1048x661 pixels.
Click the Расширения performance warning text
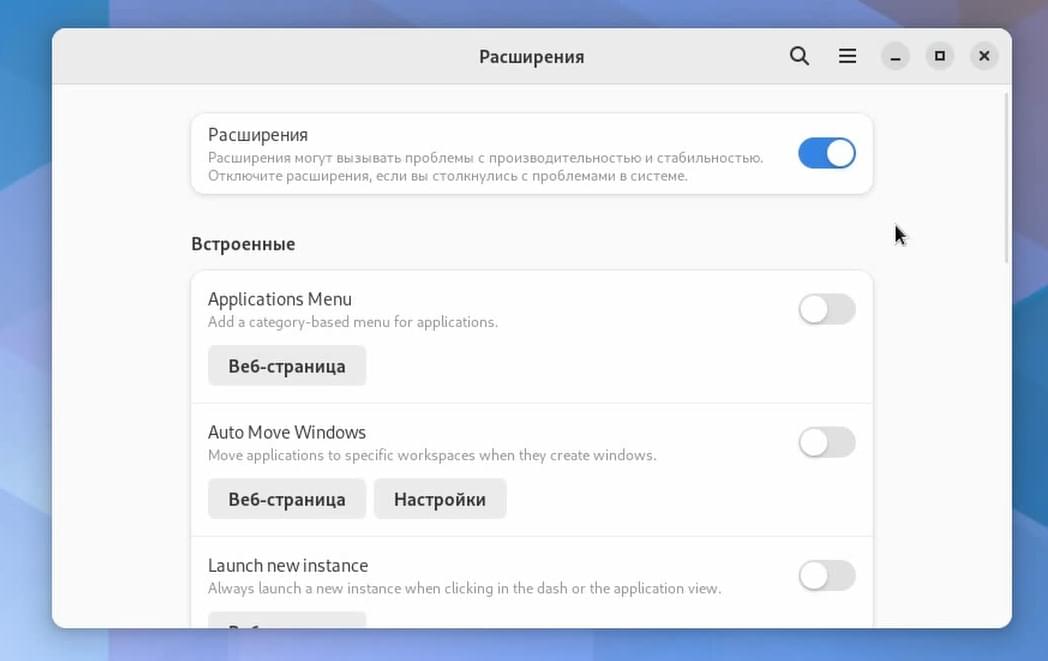485,167
